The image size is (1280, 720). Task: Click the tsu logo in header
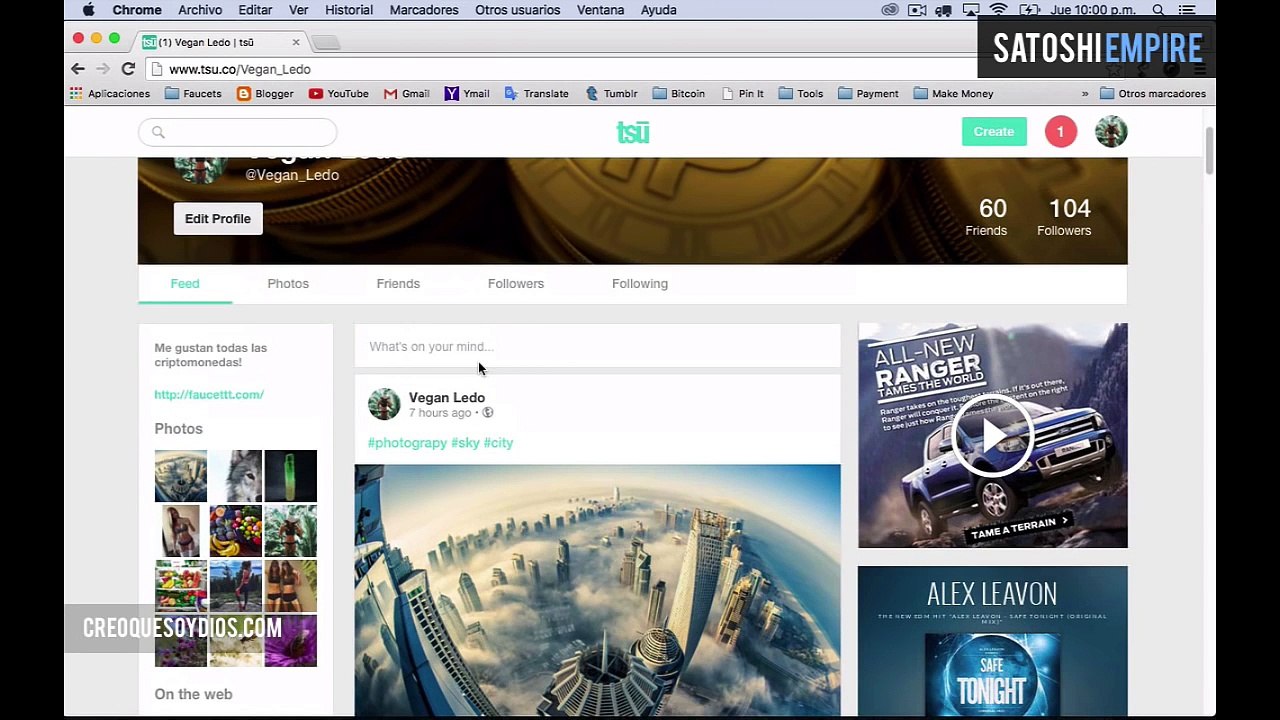pos(633,132)
